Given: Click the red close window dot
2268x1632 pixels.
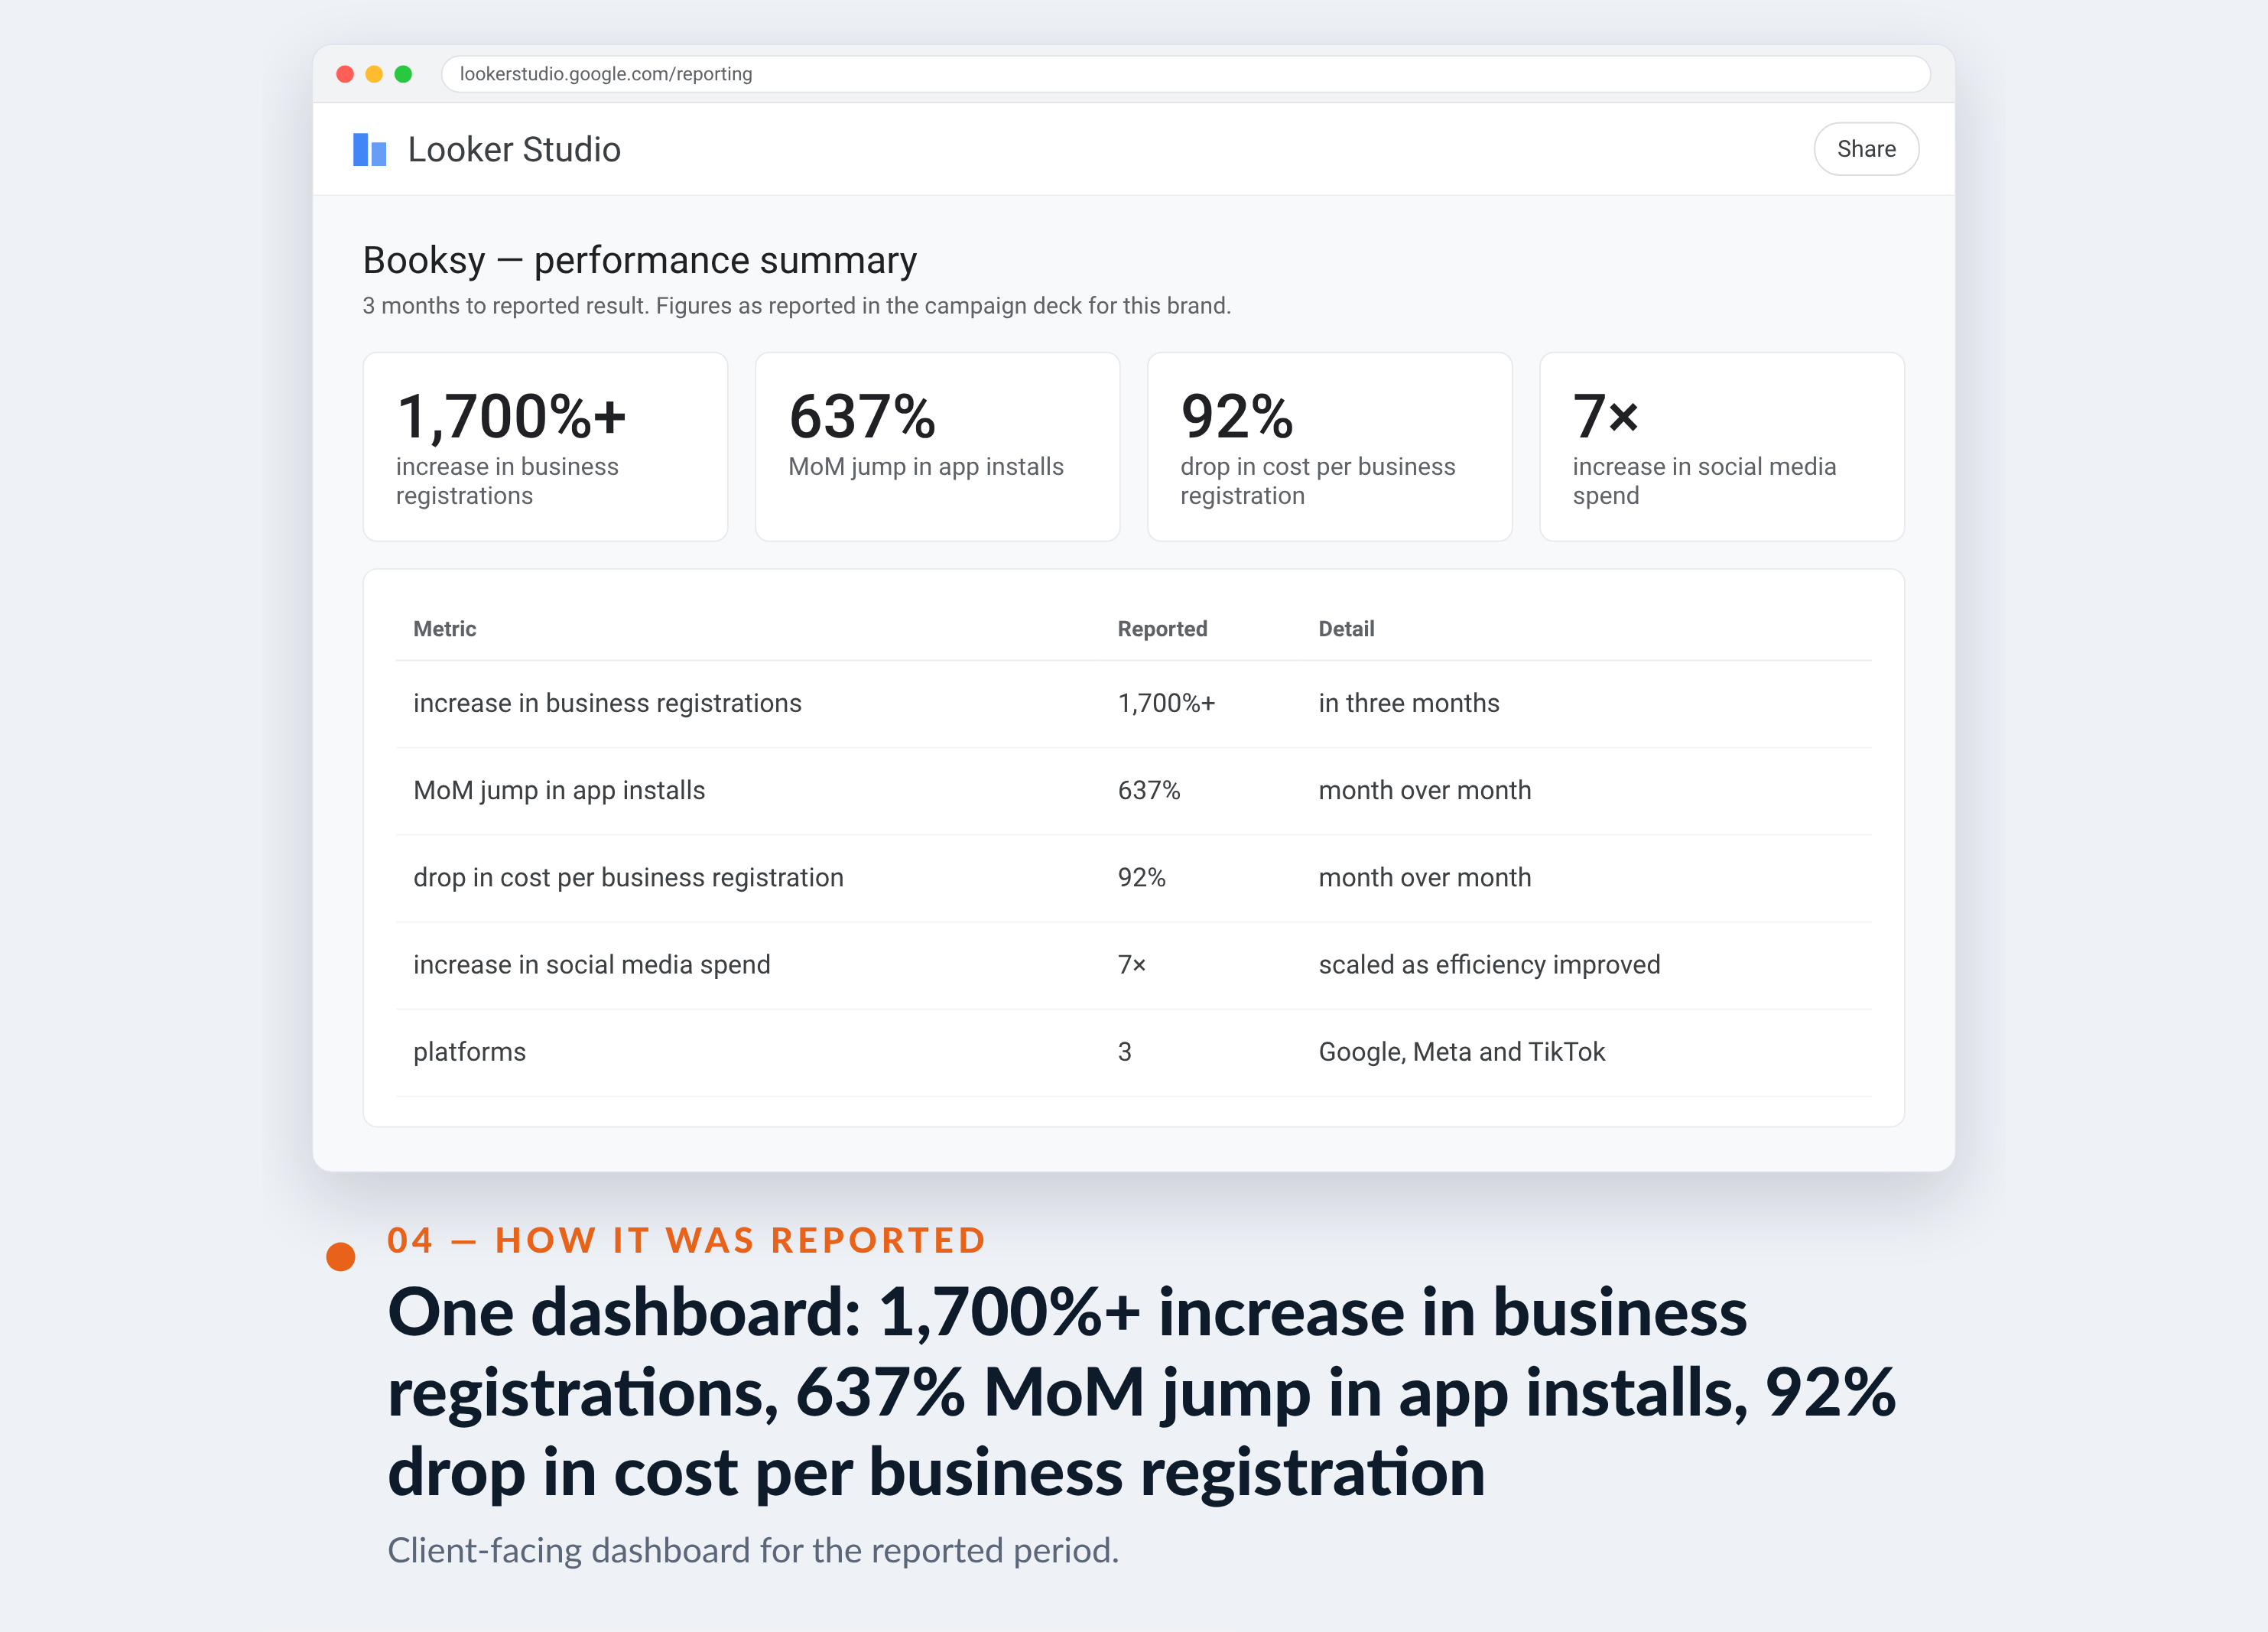Looking at the screenshot, I should [345, 74].
